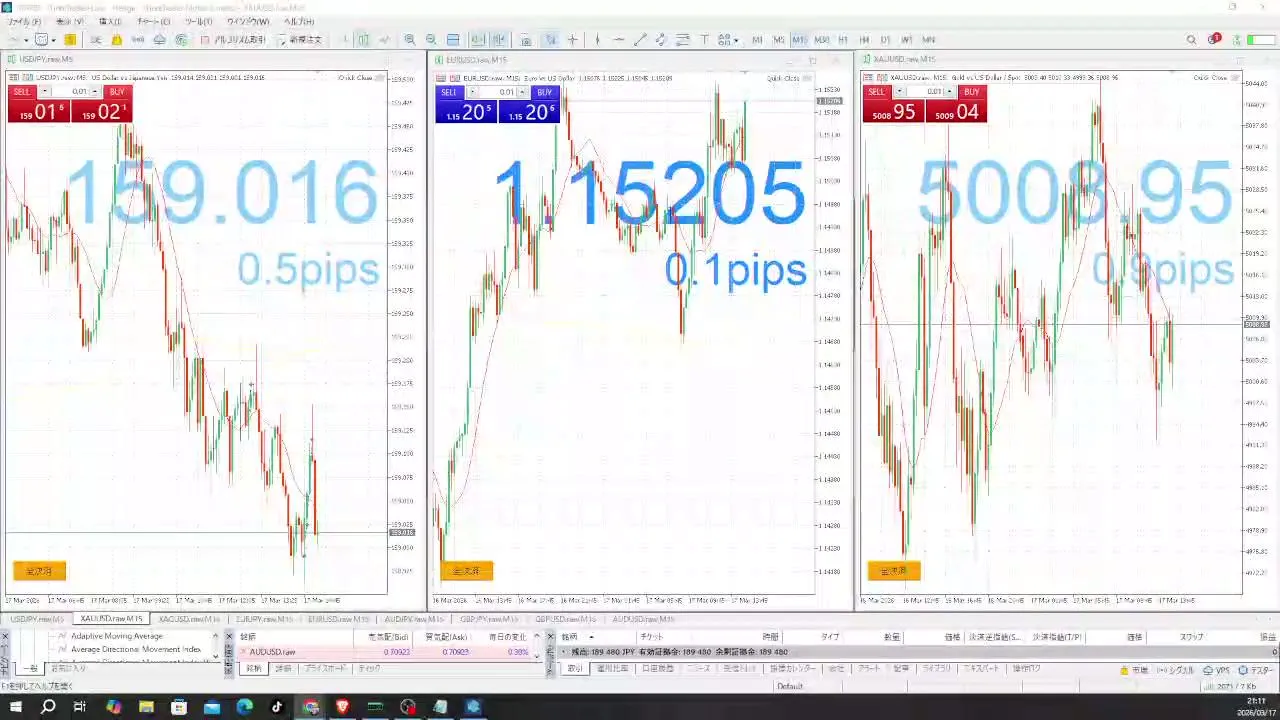This screenshot has width=1280, height=720.
Task: Open the ファイル(F) menu
Action: point(23,21)
